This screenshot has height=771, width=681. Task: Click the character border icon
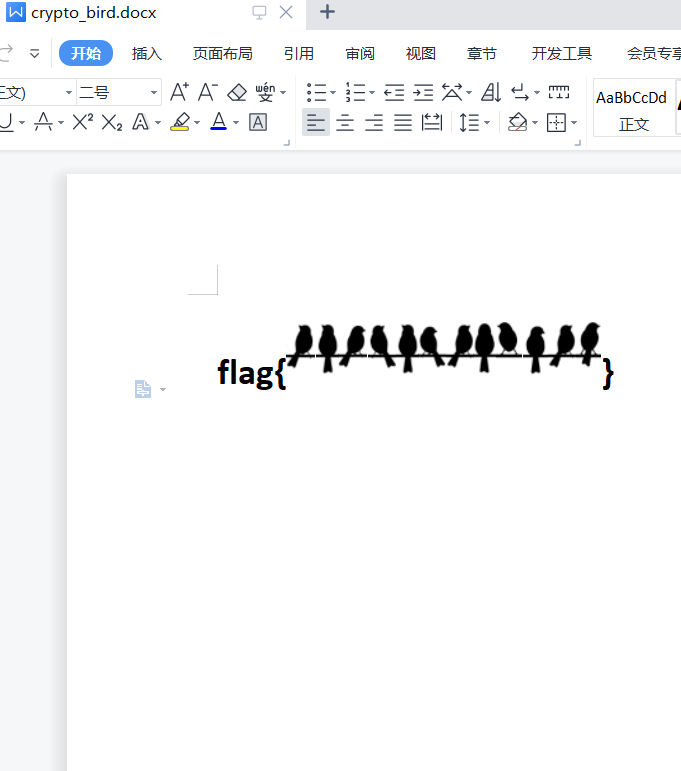pyautogui.click(x=258, y=123)
